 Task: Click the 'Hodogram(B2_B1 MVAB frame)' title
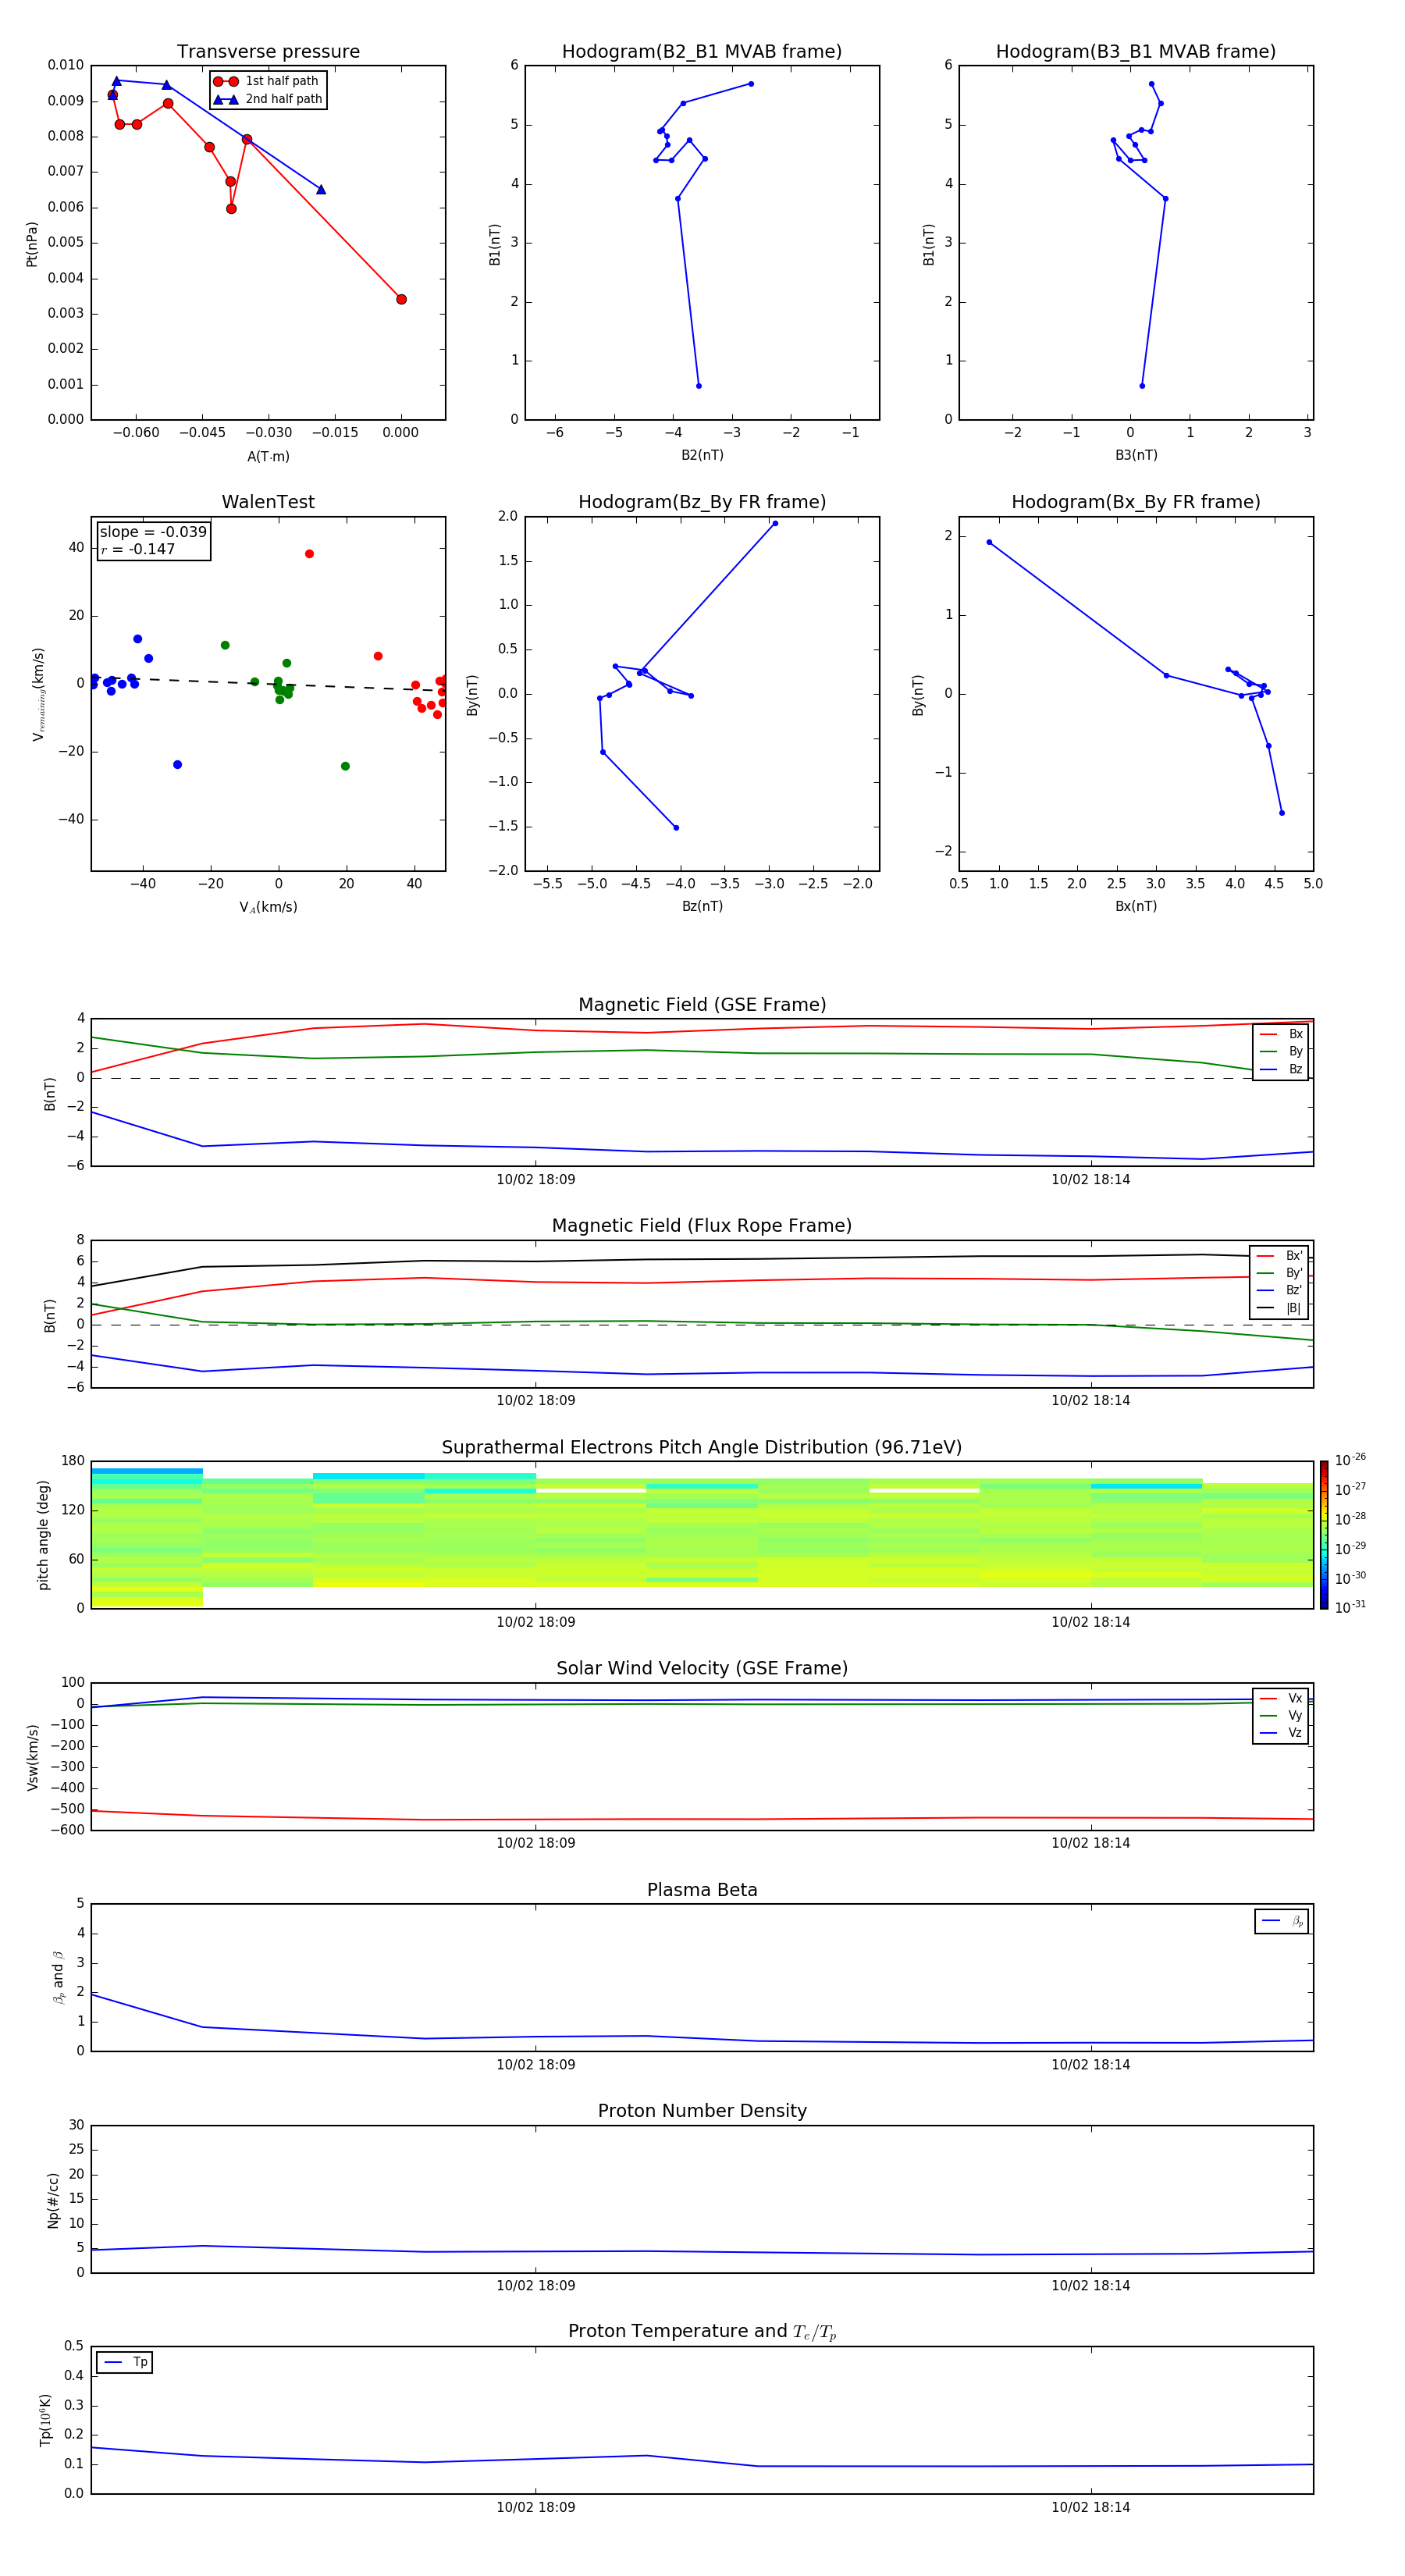pyautogui.click(x=702, y=51)
